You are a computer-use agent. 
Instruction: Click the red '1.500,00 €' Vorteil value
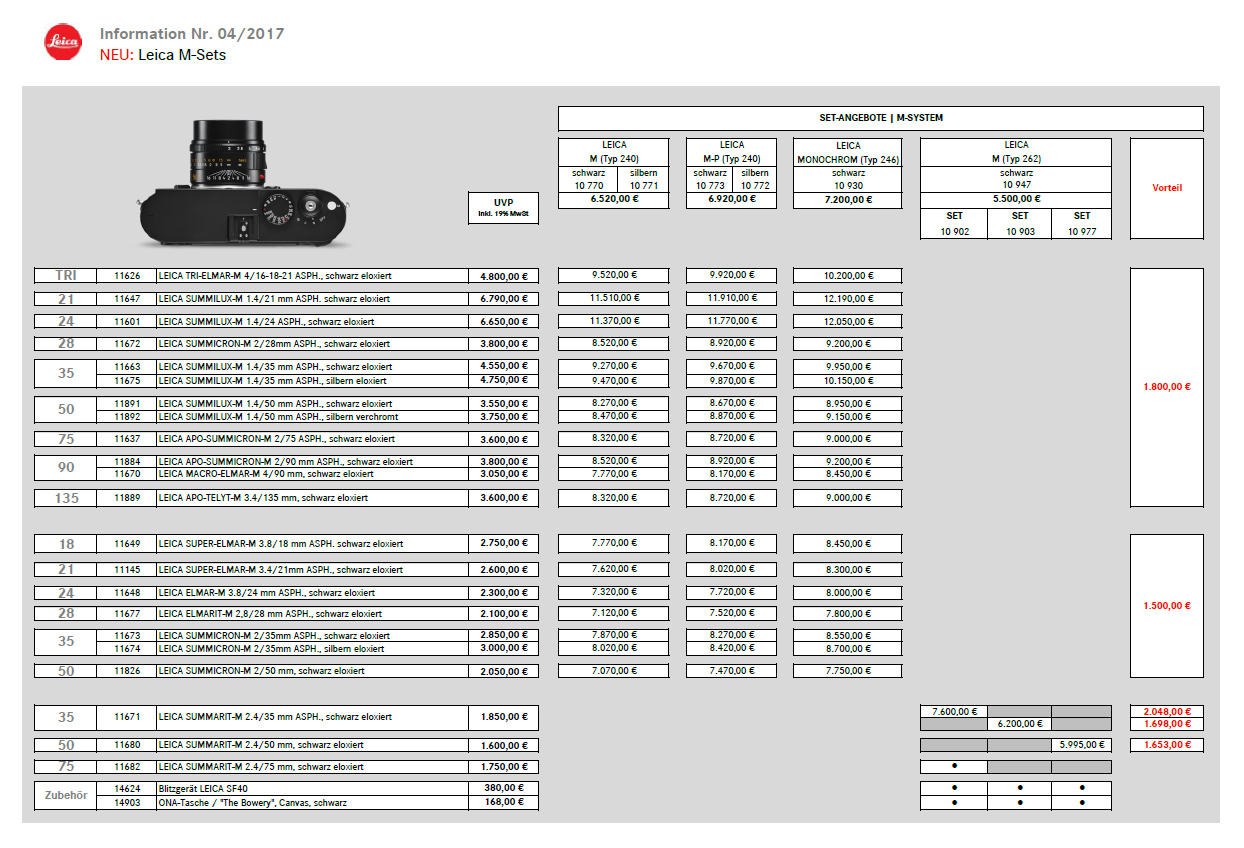(x=1167, y=606)
